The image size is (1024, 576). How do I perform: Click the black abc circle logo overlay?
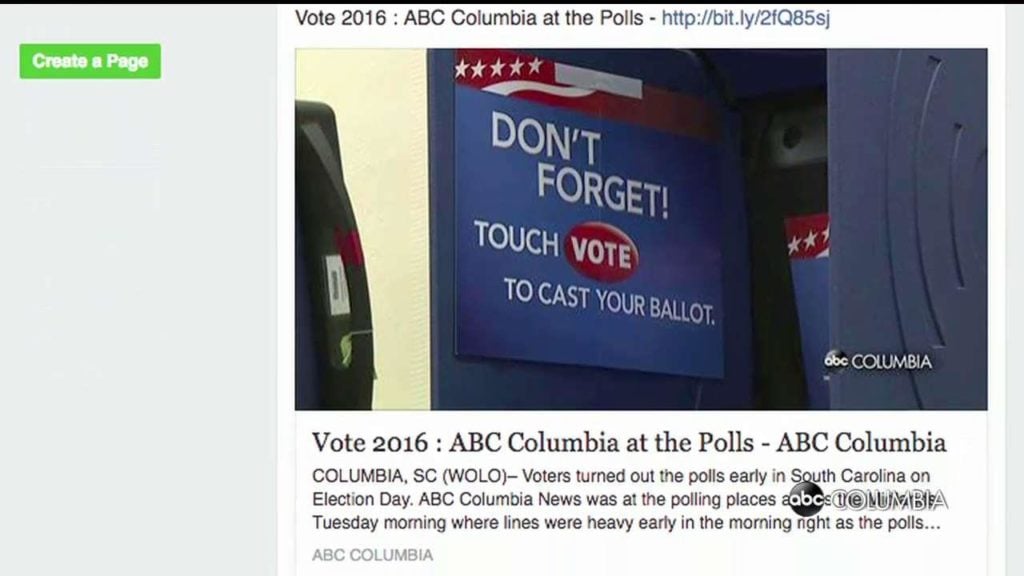[807, 500]
